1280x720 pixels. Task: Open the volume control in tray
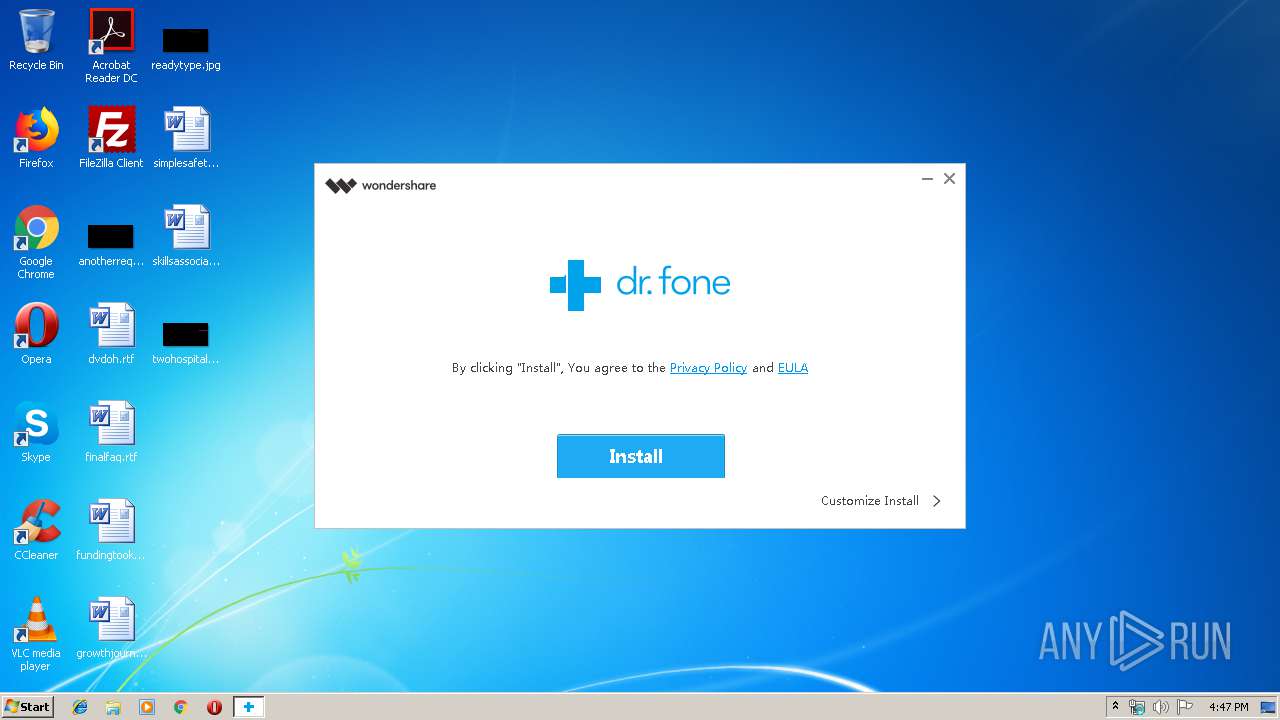click(1160, 707)
